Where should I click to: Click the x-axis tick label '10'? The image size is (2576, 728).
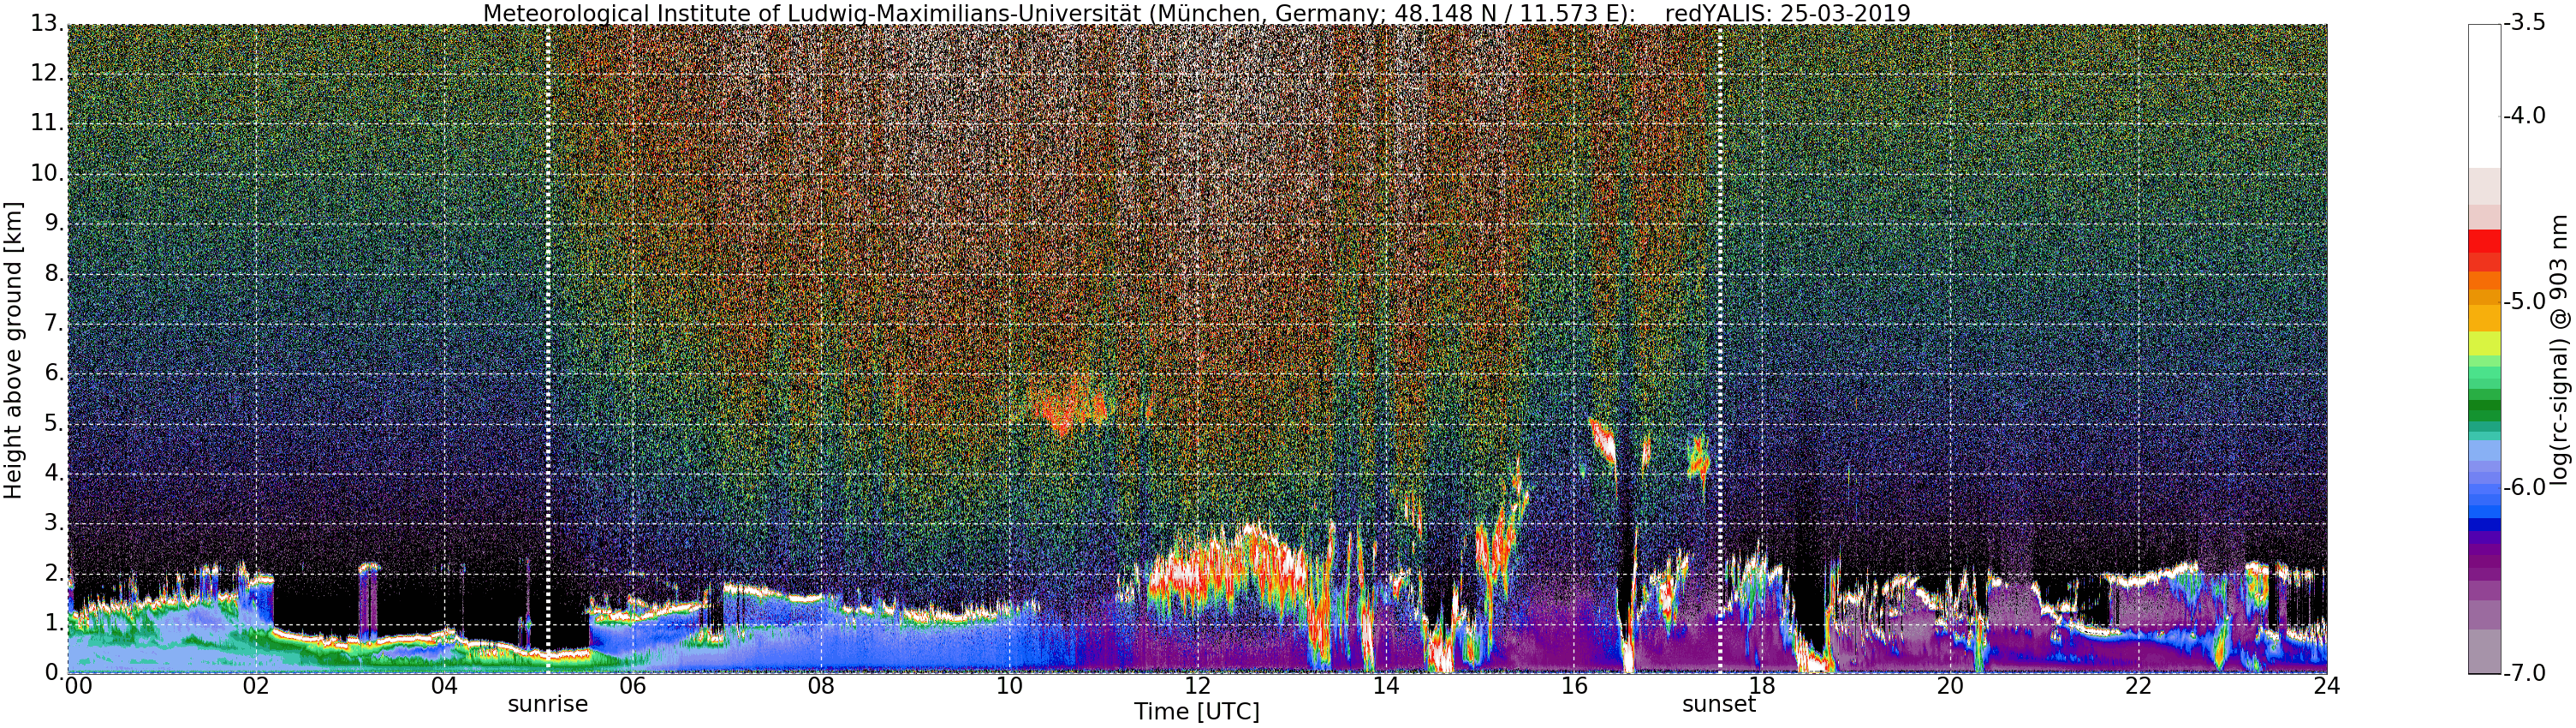pyautogui.click(x=1009, y=686)
